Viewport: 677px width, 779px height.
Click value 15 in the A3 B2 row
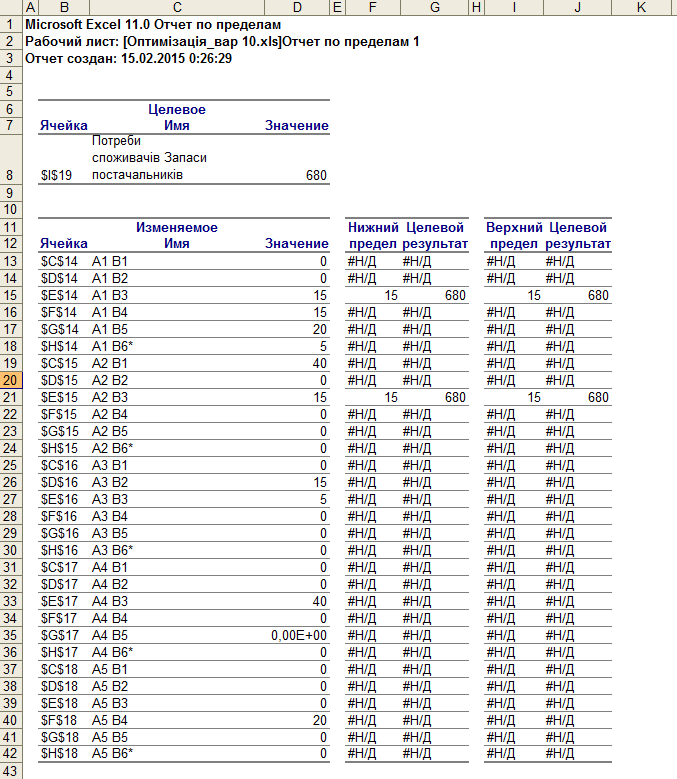pyautogui.click(x=320, y=482)
